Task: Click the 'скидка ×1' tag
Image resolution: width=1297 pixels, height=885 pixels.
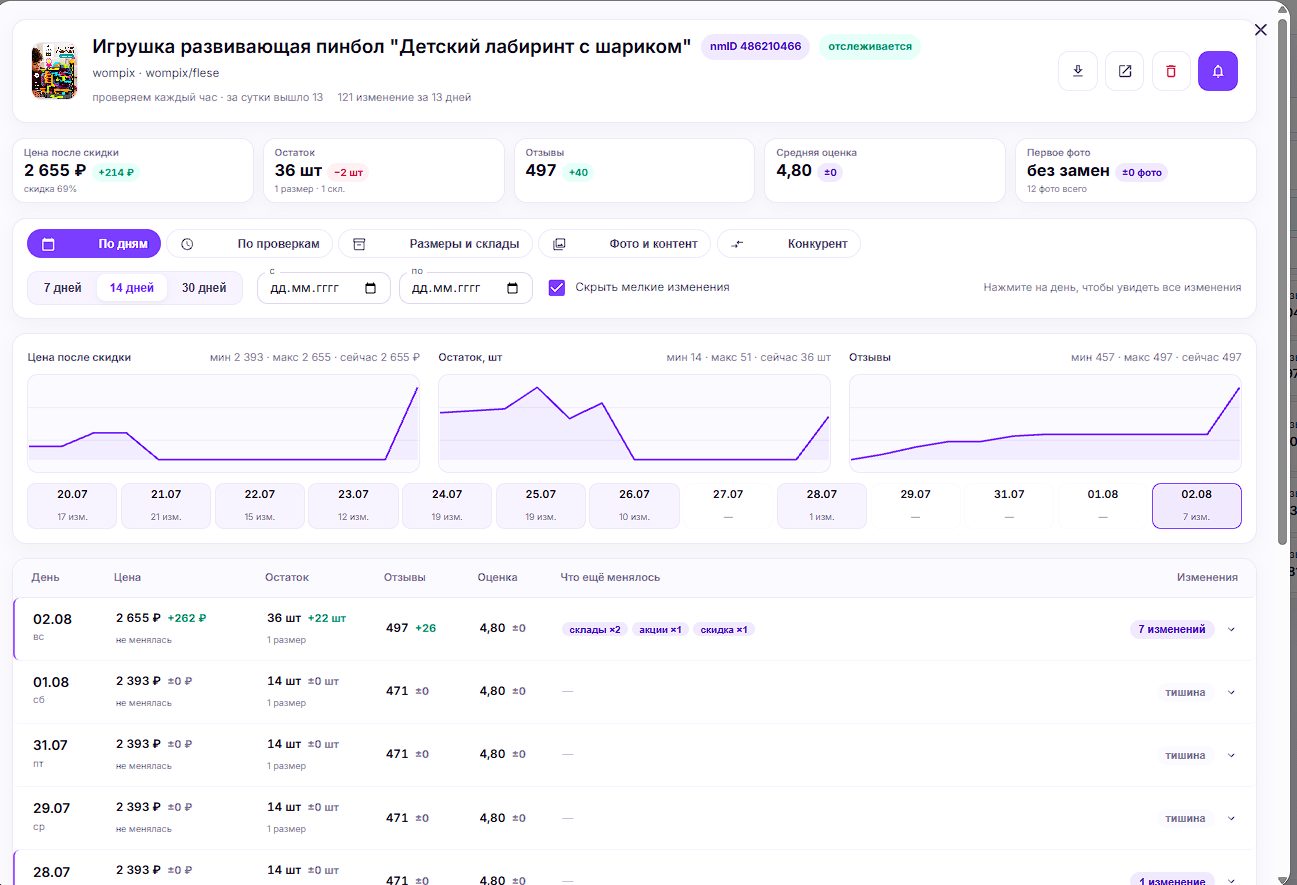Action: (724, 629)
